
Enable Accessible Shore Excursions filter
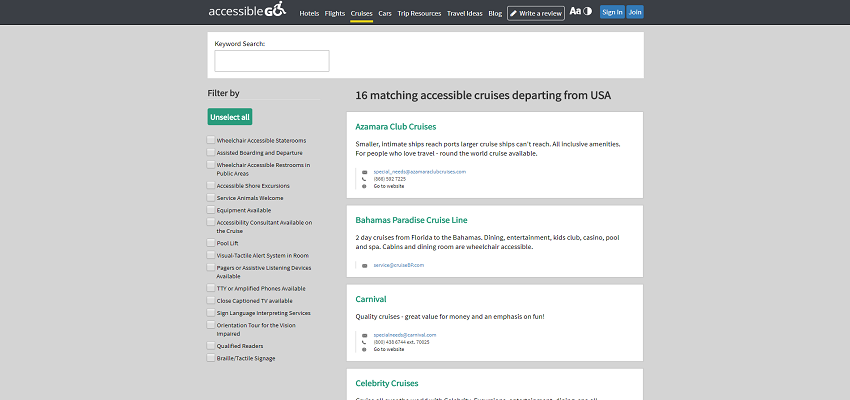211,185
